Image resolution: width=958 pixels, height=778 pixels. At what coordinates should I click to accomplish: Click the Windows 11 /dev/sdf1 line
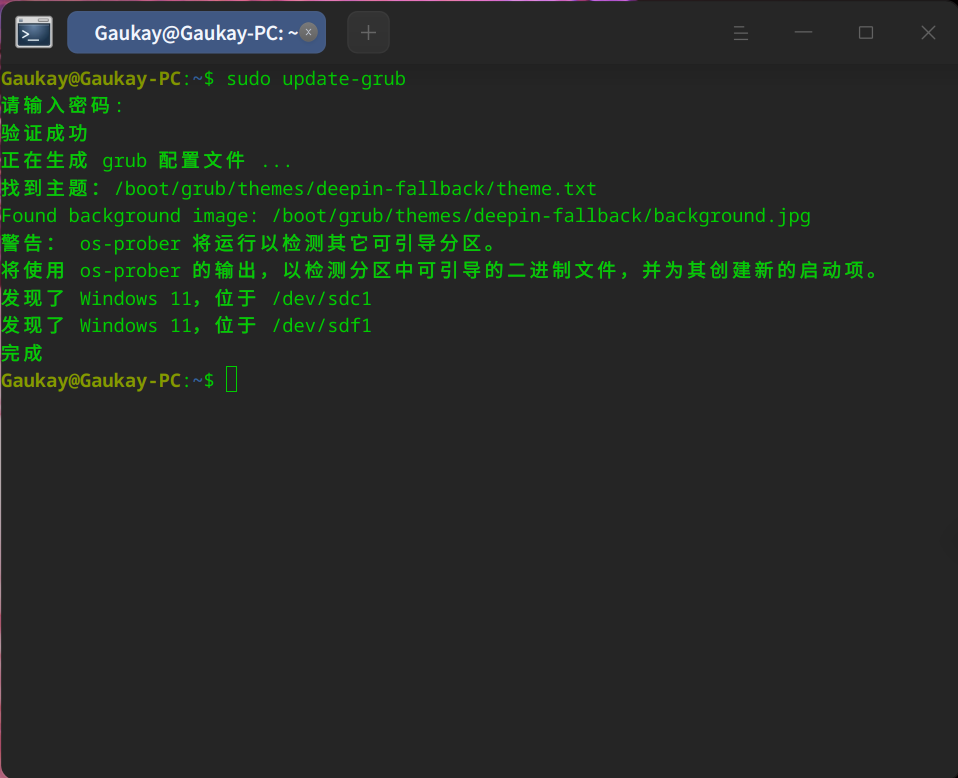[x=186, y=325]
